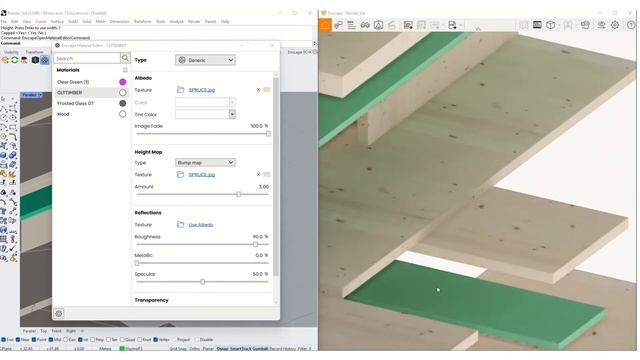
Task: Switch to the Right viewport tab
Action: pyautogui.click(x=71, y=331)
